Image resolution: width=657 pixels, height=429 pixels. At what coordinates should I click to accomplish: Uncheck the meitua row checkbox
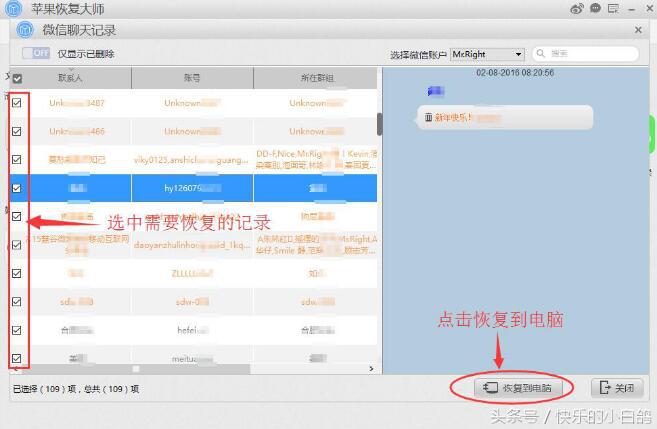17,358
